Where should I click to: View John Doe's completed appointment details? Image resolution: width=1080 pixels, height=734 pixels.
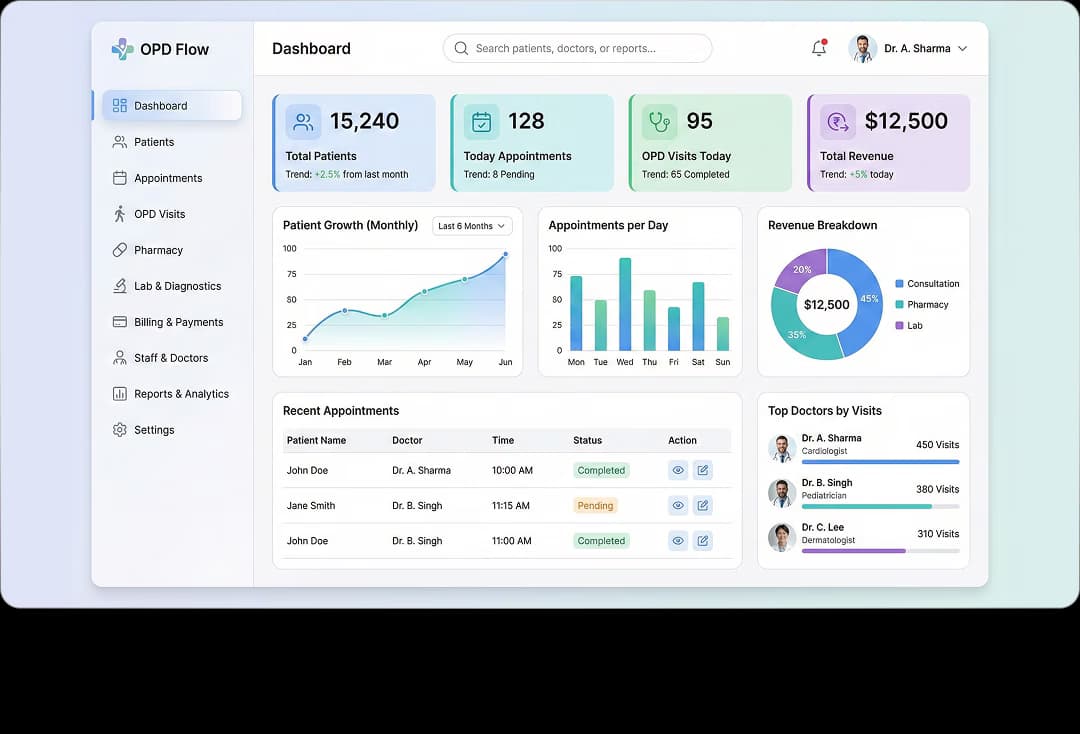point(678,470)
